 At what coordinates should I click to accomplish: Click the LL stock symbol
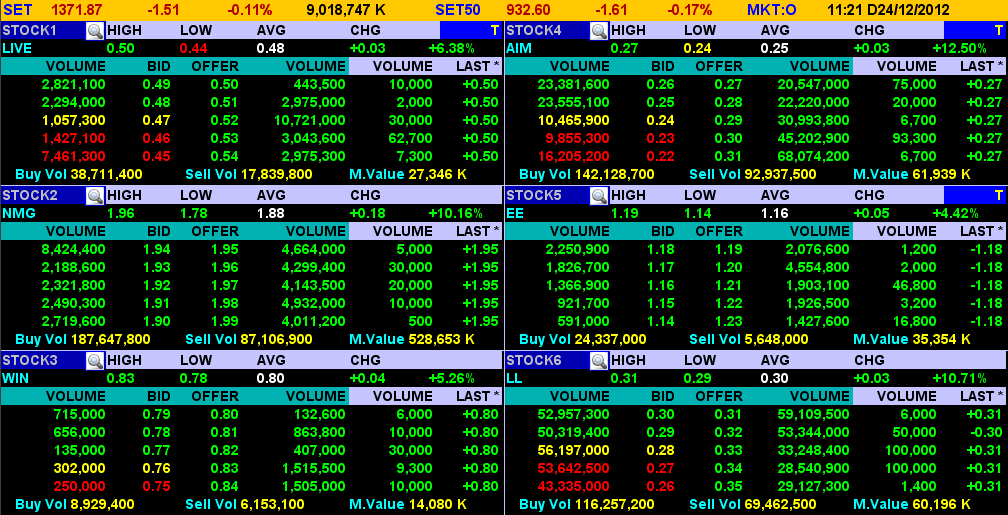pos(514,378)
